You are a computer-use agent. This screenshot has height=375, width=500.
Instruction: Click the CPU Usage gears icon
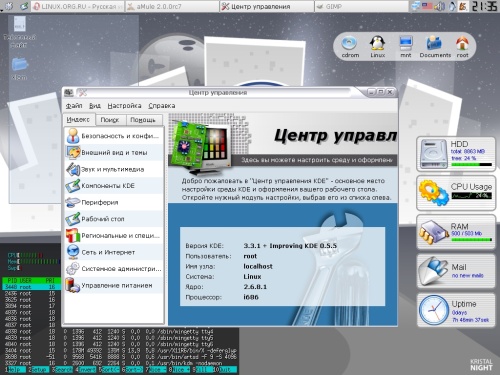[x=433, y=193]
